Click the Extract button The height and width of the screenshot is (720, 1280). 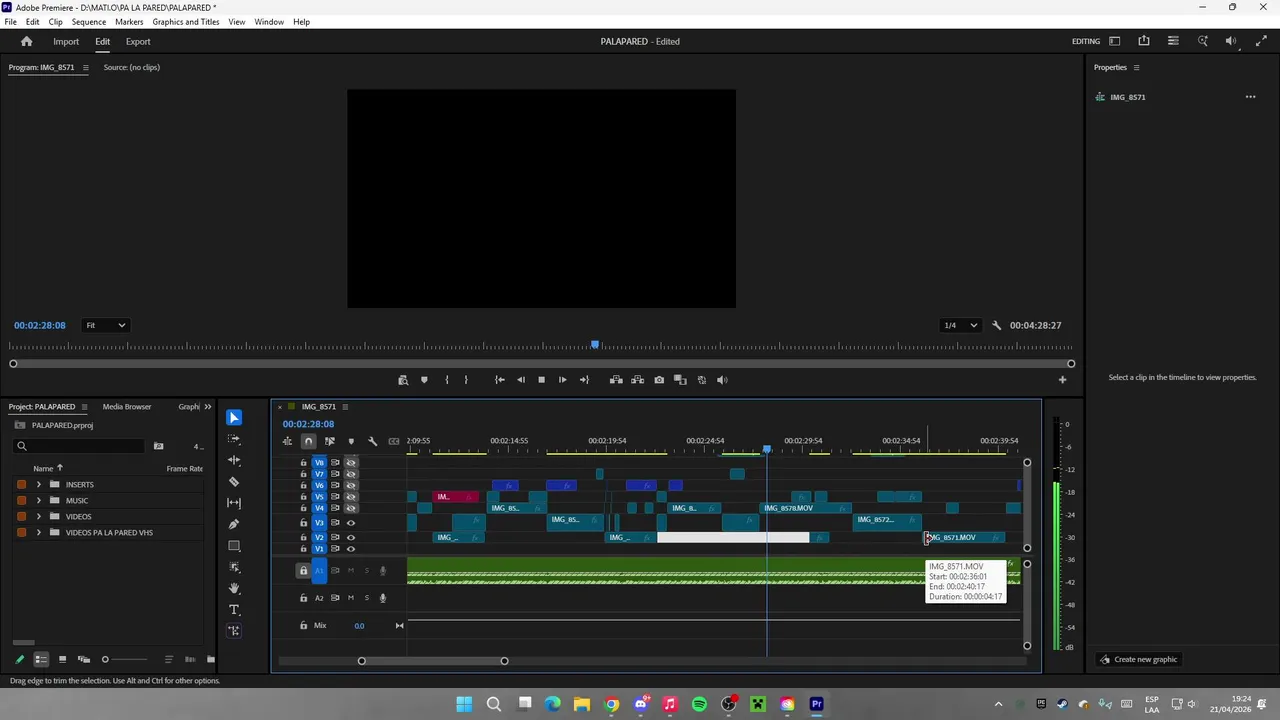pos(637,380)
